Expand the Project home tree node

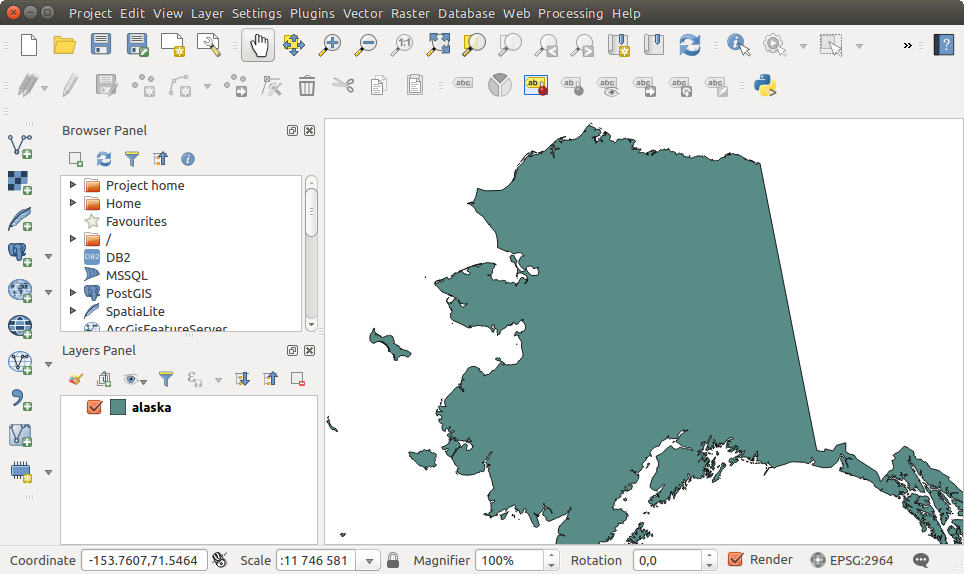[x=73, y=185]
